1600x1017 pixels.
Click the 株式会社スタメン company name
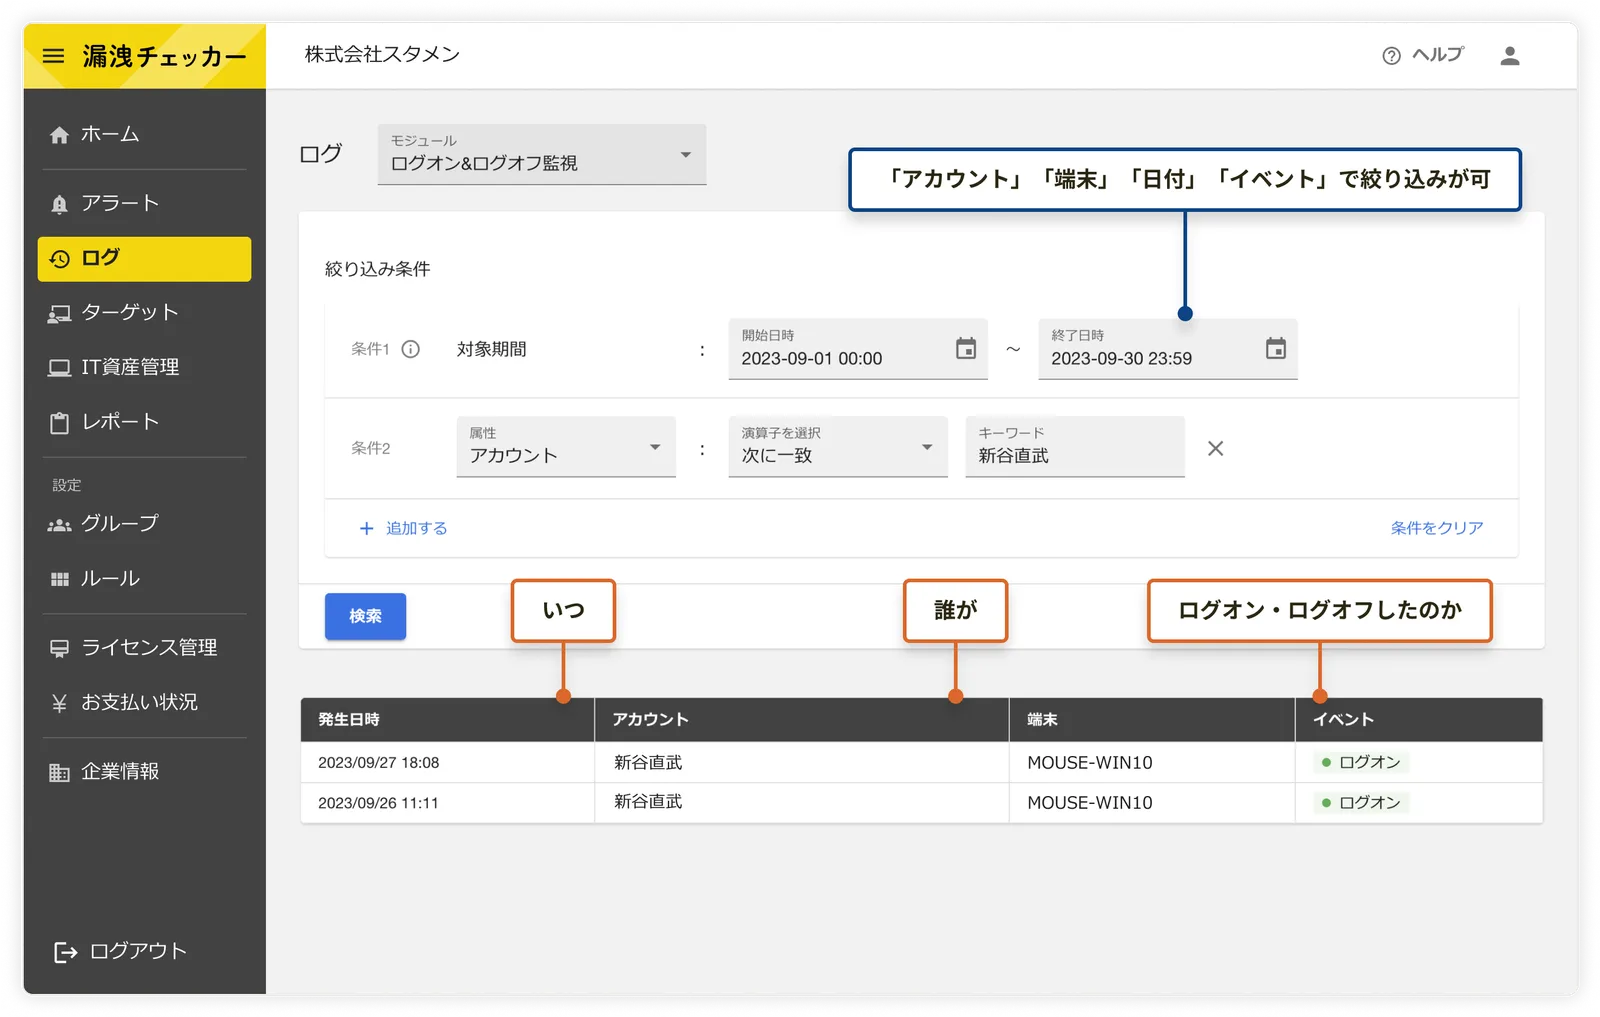(x=382, y=54)
